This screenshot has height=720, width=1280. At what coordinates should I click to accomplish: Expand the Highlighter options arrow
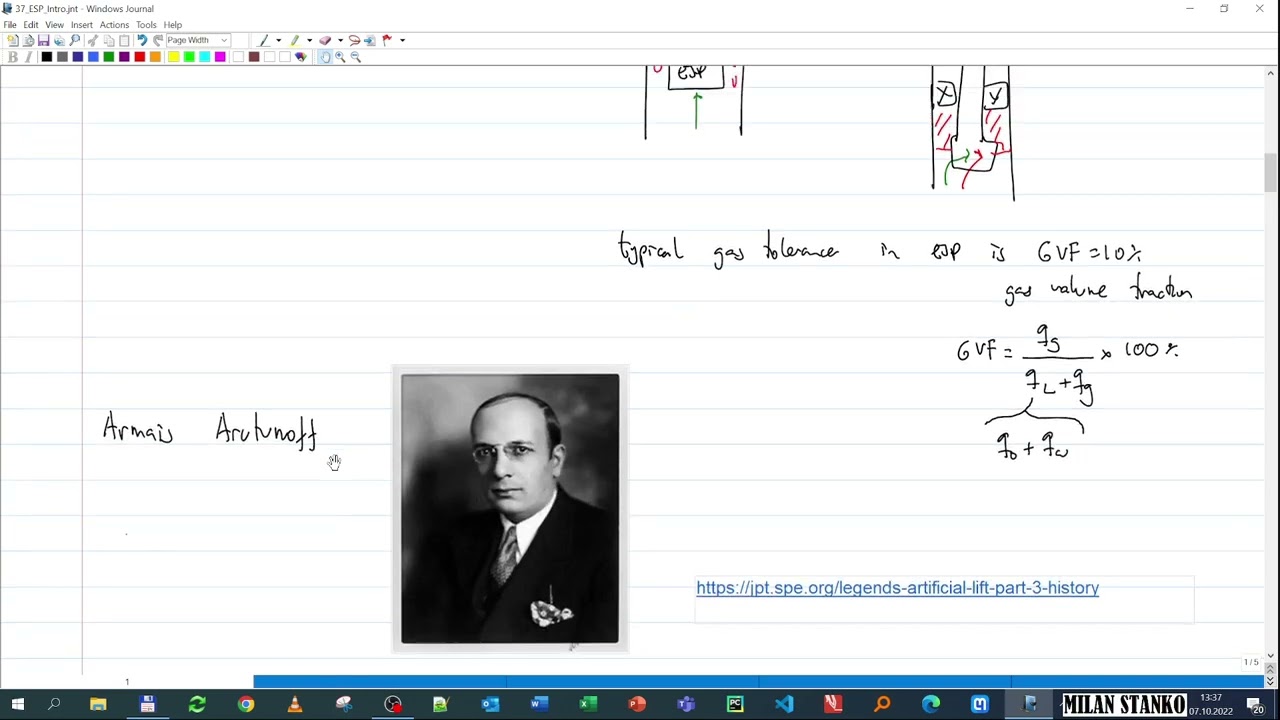(x=309, y=40)
